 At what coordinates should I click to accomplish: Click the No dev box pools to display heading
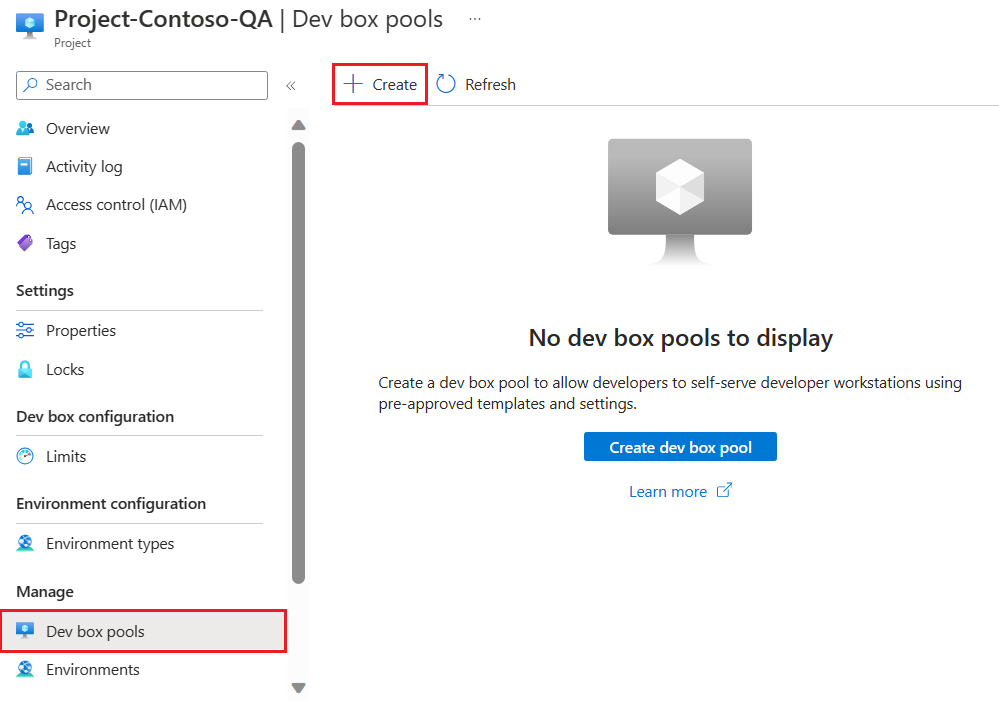(x=680, y=338)
